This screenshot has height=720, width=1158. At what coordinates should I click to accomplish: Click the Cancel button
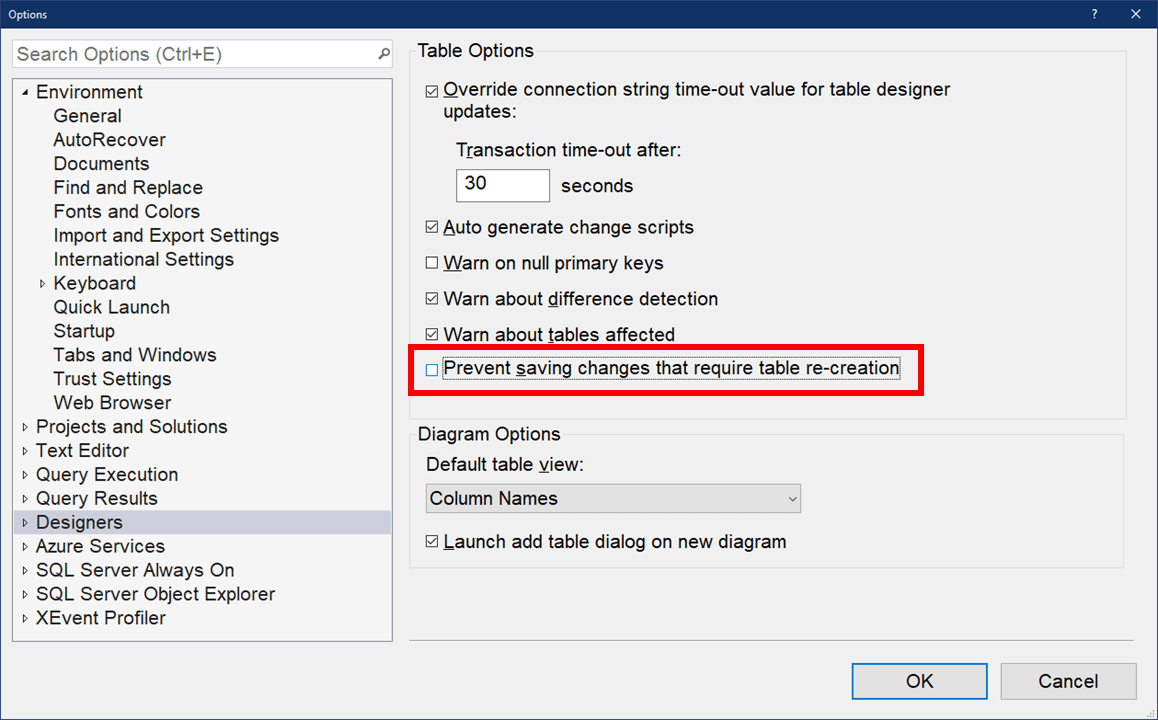1068,681
